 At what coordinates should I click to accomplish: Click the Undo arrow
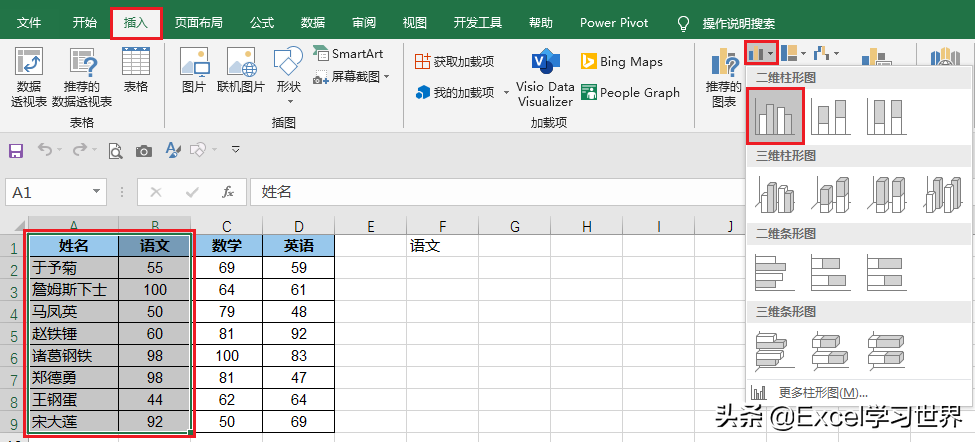45,150
